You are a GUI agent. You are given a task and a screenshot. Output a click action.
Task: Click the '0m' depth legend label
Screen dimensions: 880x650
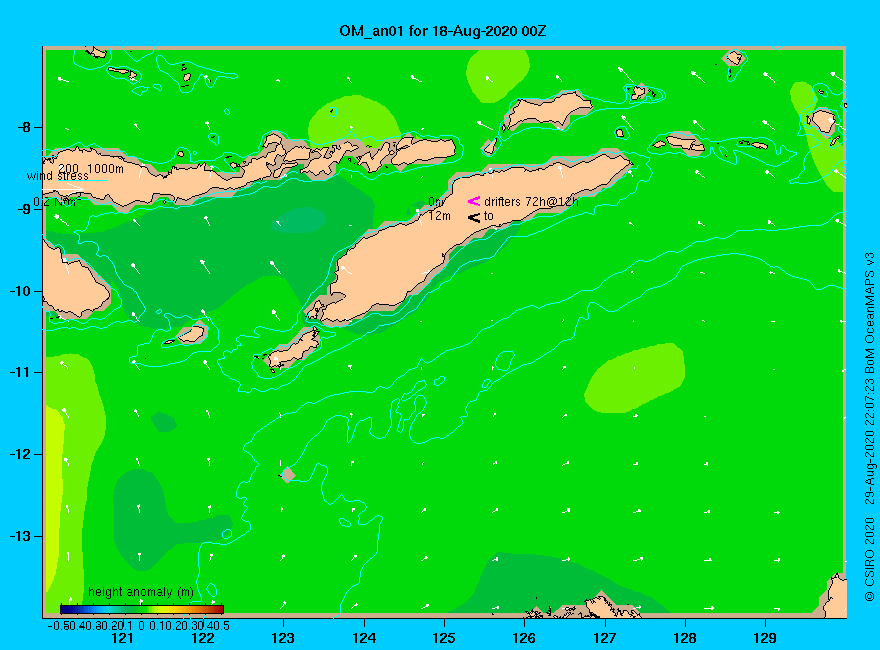(x=436, y=201)
